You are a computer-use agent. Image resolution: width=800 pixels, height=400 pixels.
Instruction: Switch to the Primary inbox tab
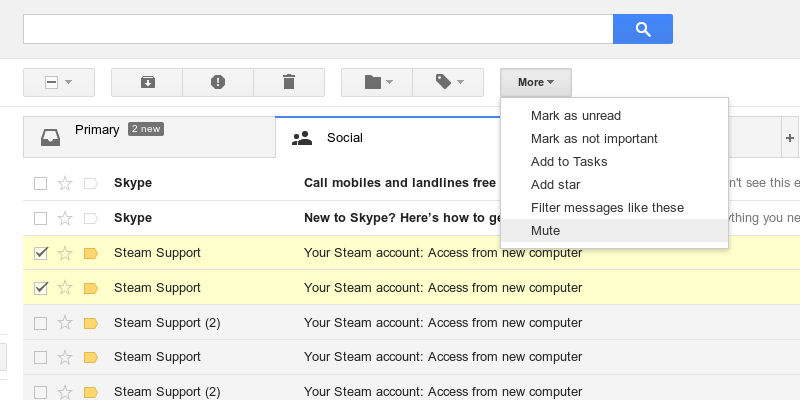97,131
